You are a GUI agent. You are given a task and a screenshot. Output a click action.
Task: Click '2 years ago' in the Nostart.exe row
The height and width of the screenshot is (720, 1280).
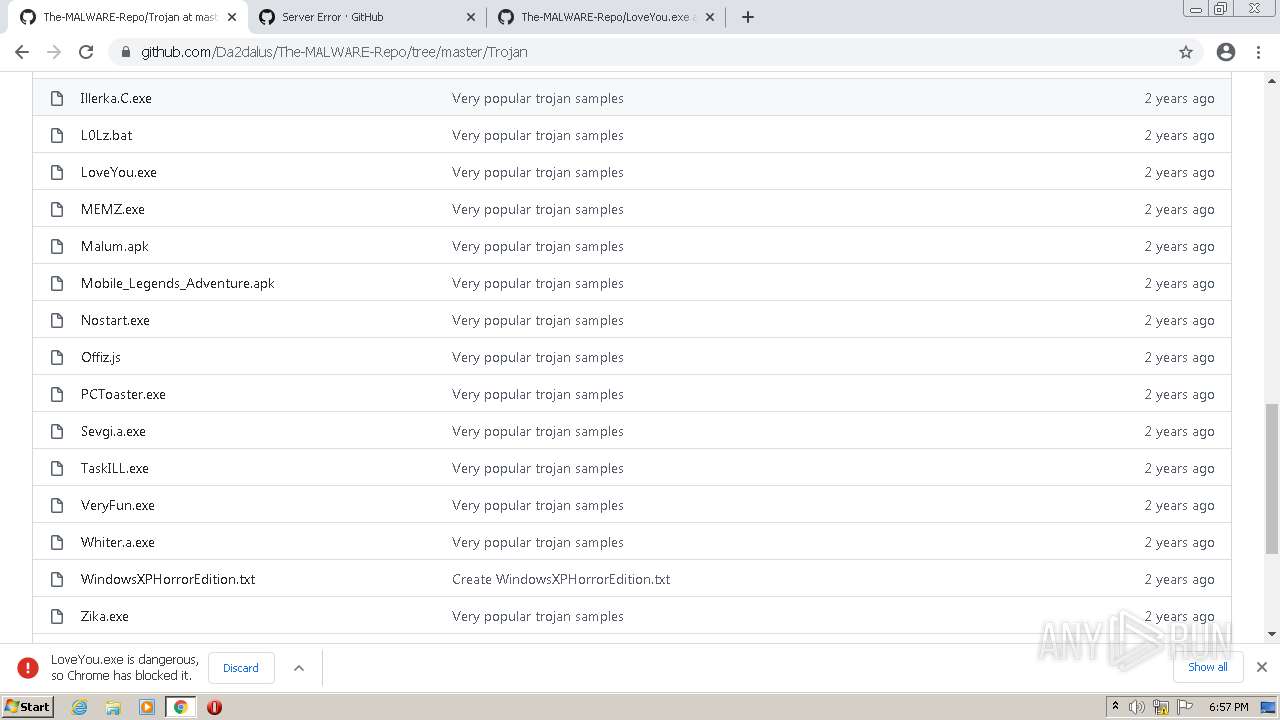coord(1180,320)
